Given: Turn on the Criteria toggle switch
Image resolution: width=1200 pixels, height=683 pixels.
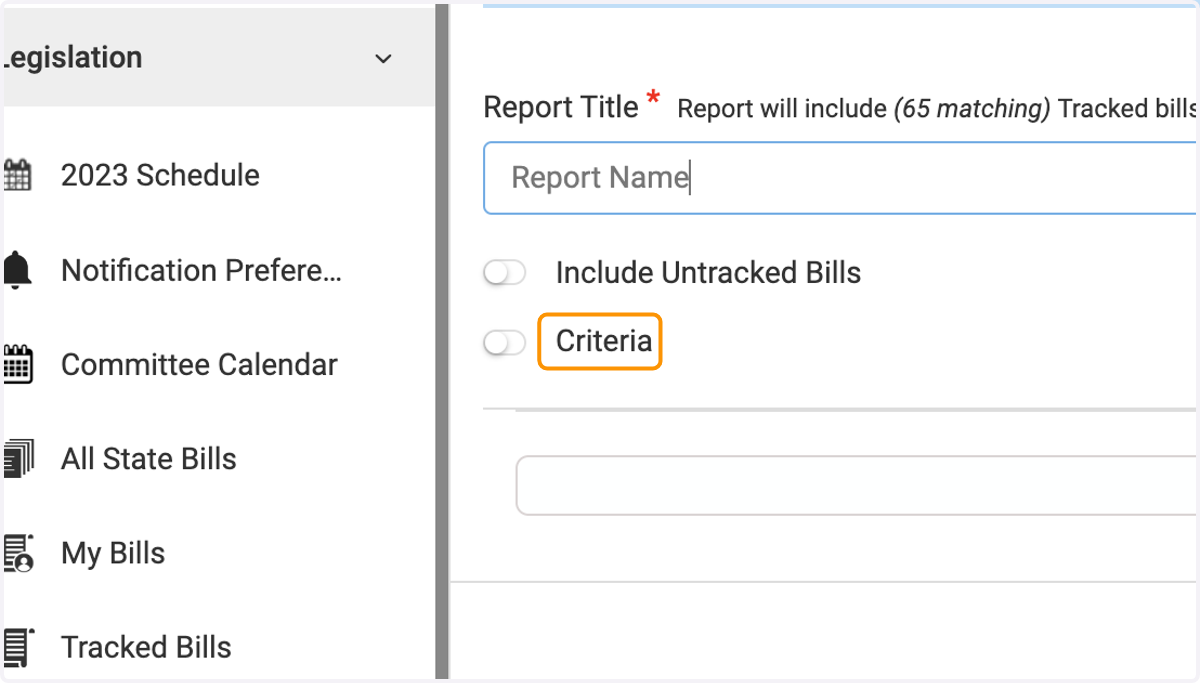Looking at the screenshot, I should pyautogui.click(x=504, y=343).
